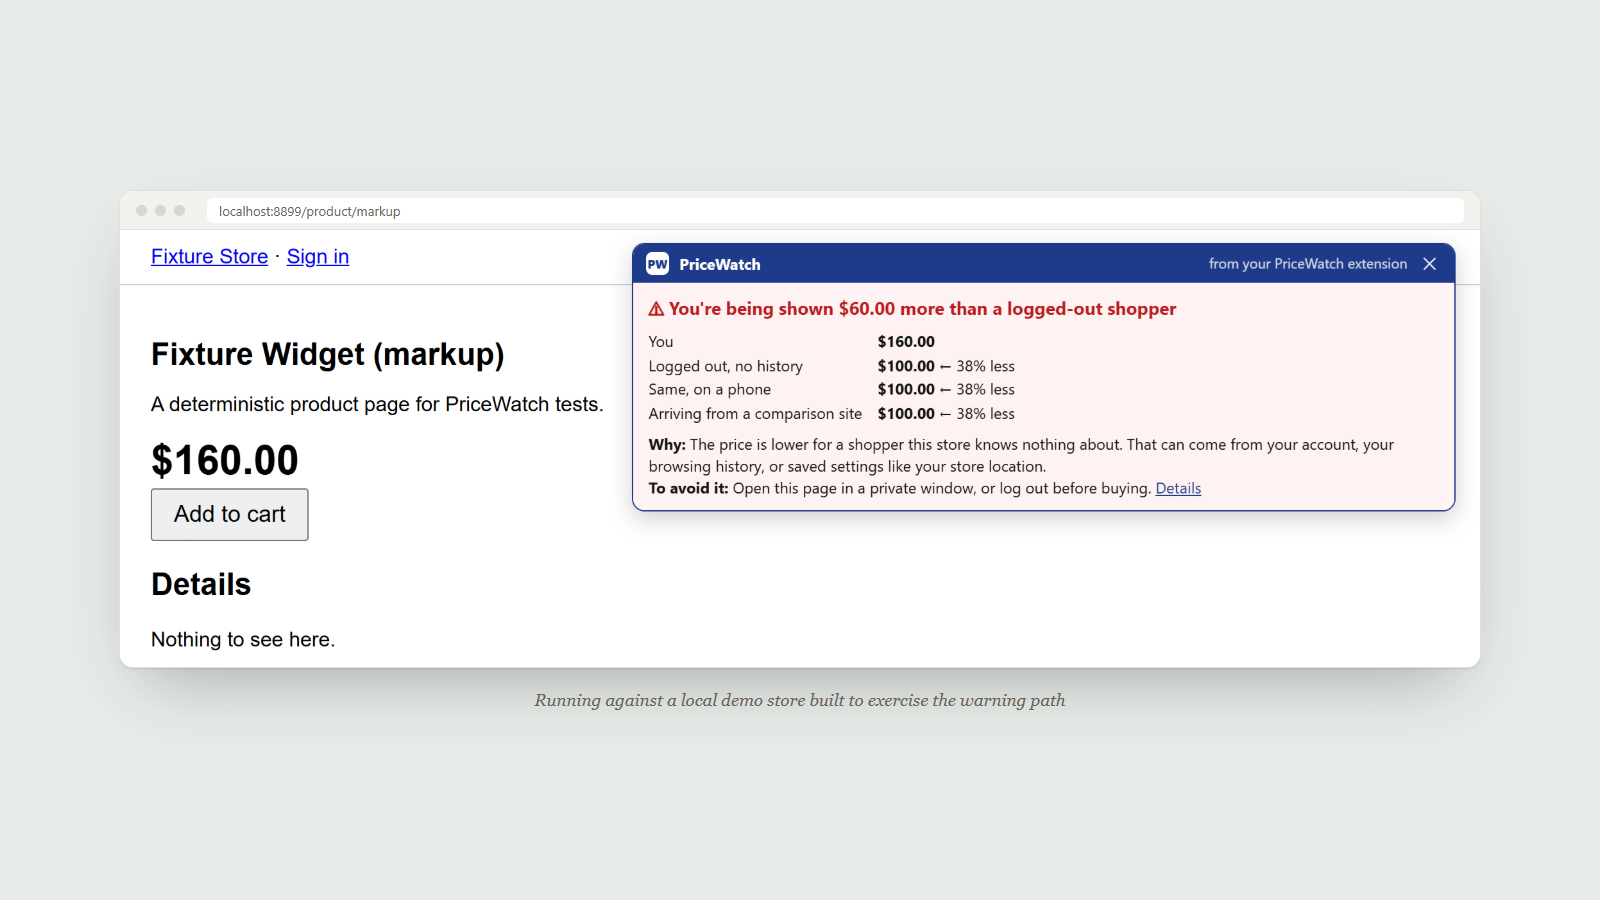1600x900 pixels.
Task: Click the 'To avoid it' advice text
Action: 900,488
